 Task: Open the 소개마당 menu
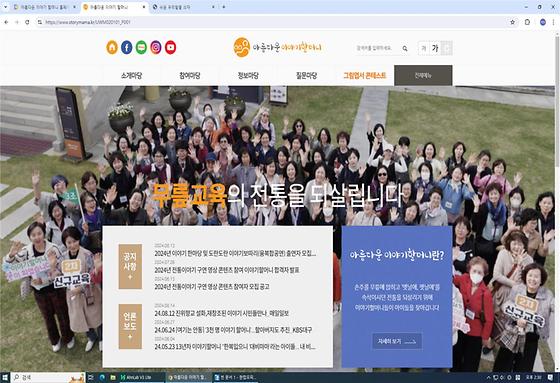[131, 75]
